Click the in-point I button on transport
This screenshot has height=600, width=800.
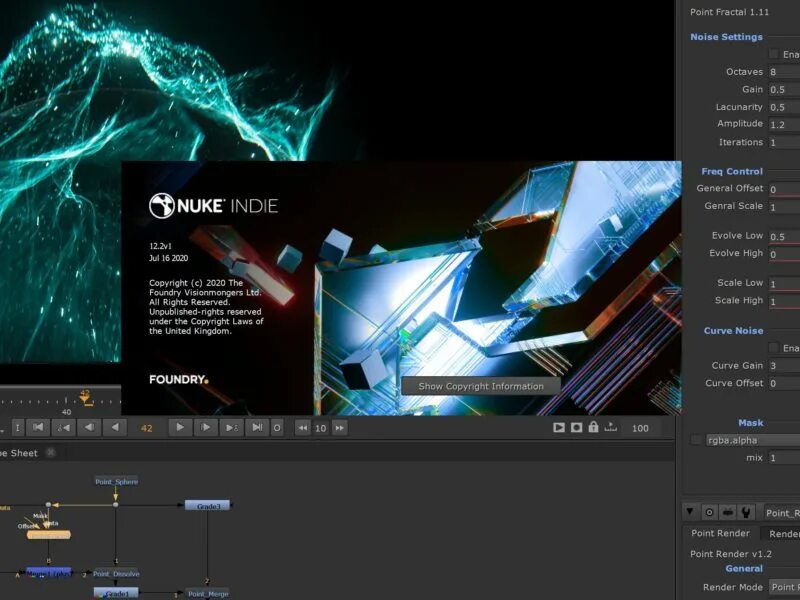[17, 428]
